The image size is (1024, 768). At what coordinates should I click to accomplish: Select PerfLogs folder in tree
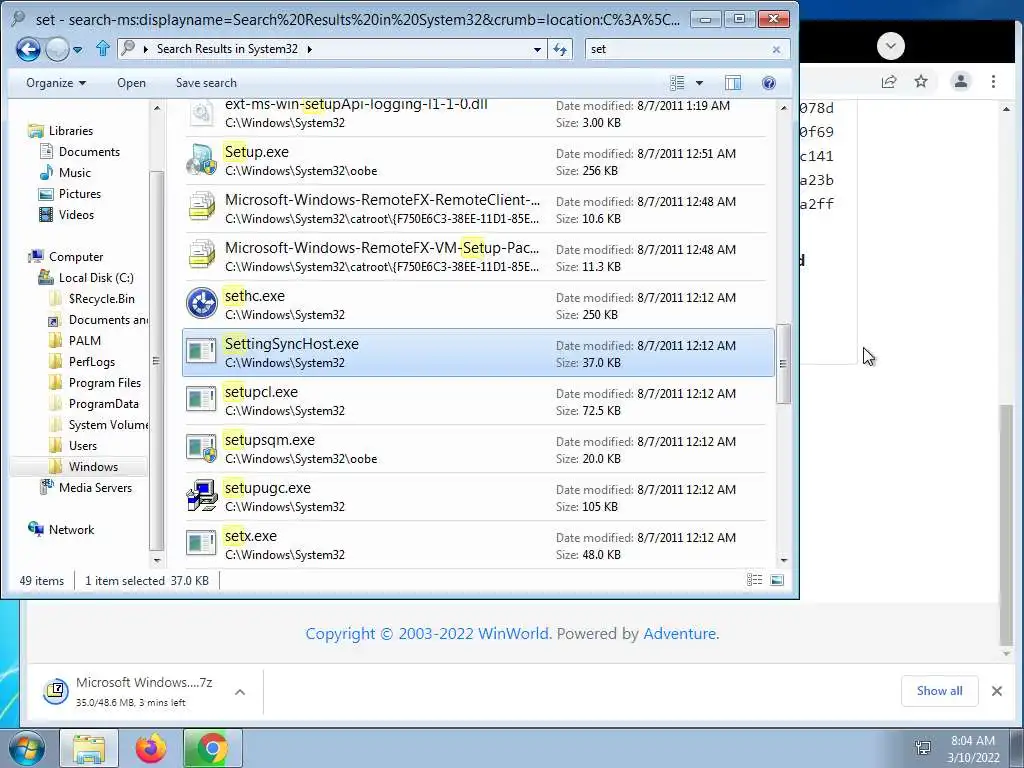tap(91, 362)
